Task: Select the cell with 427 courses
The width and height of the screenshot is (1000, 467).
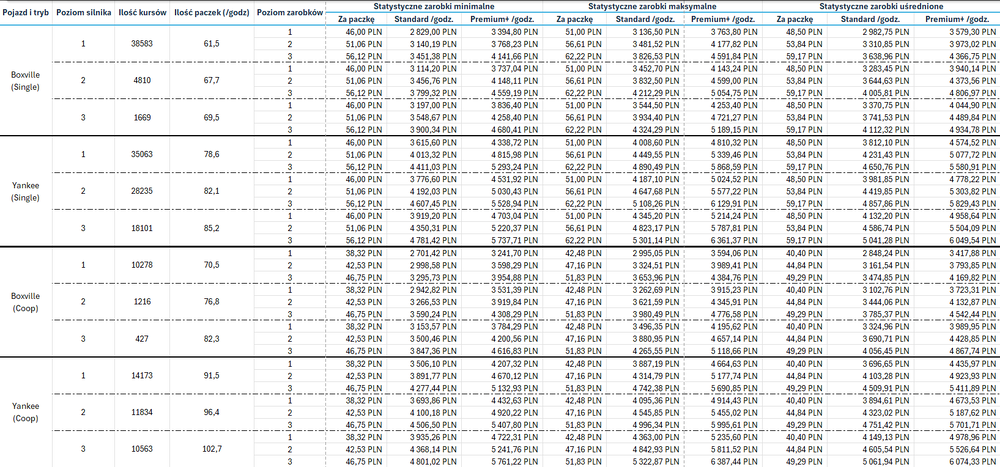Action: (142, 339)
